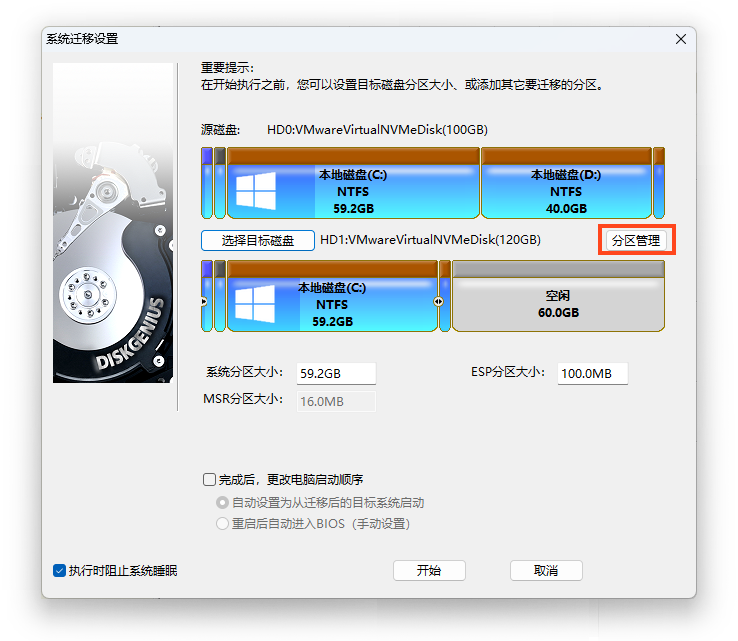Enable 完成后，更改电脑启动顺序 checkbox
The height and width of the screenshot is (641, 738).
(209, 480)
